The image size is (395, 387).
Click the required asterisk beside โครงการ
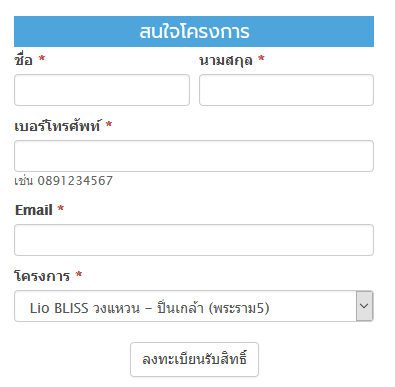click(79, 275)
